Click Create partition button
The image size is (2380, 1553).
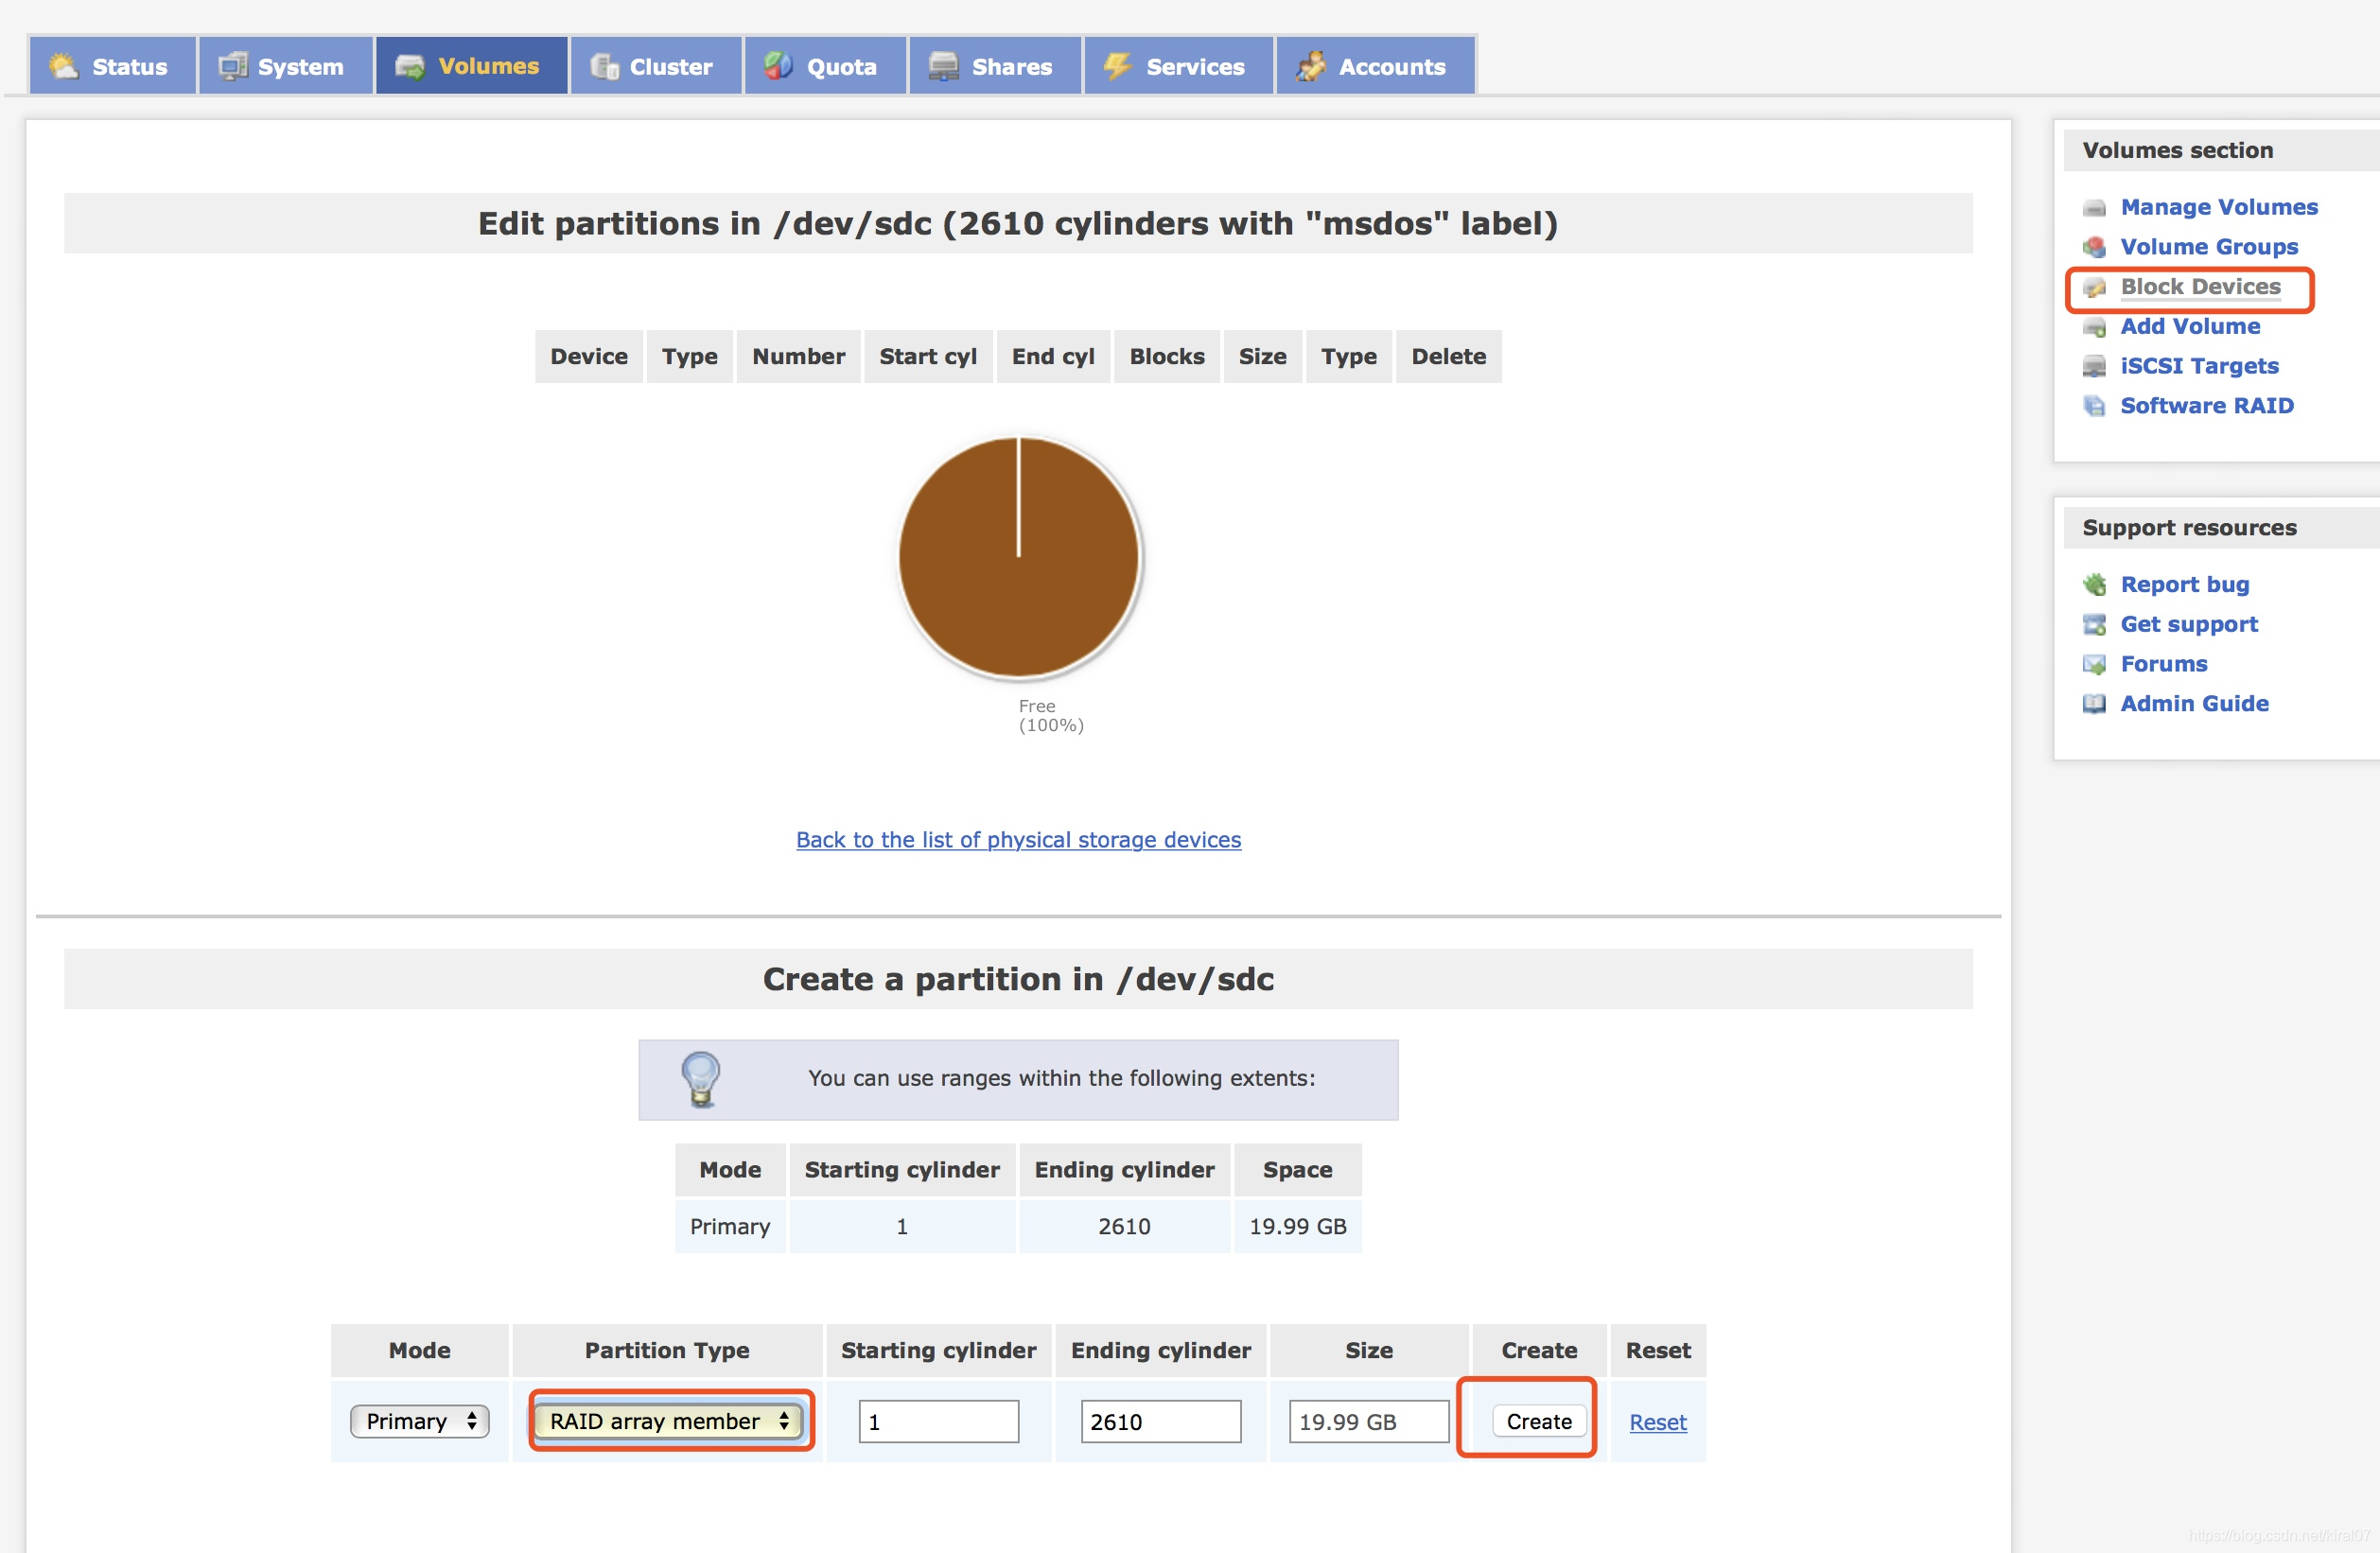click(x=1539, y=1422)
